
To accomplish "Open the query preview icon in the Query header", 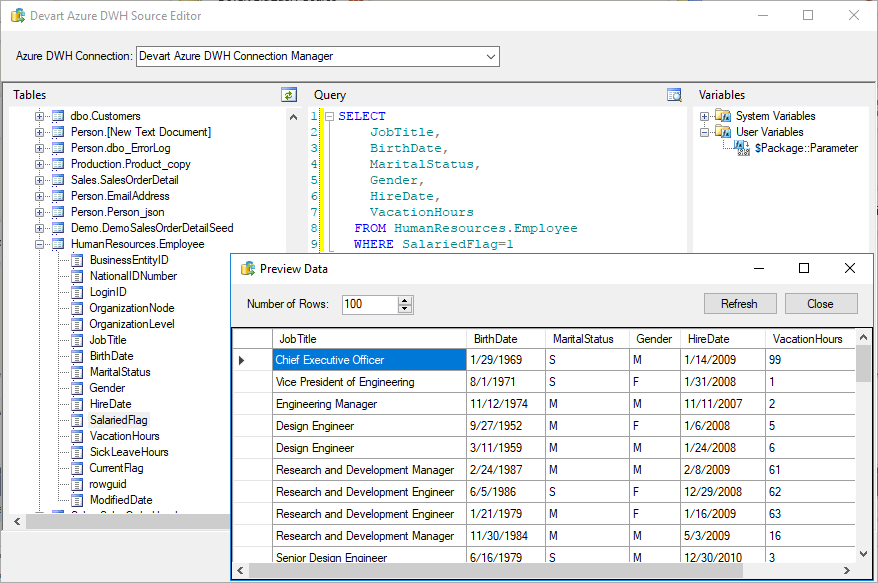I will click(674, 94).
